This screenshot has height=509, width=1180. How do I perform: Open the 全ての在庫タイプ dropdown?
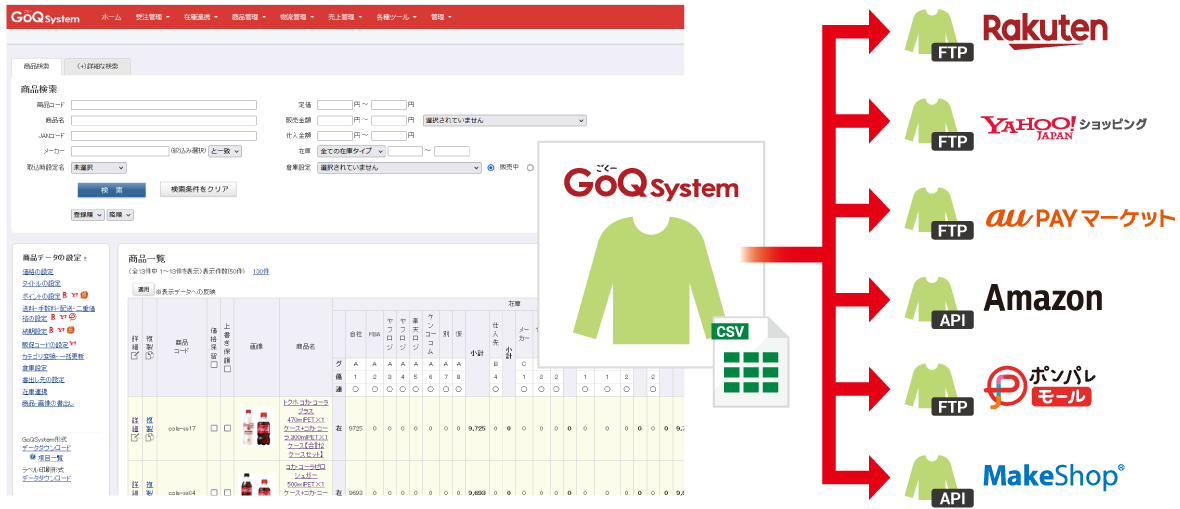[351, 151]
